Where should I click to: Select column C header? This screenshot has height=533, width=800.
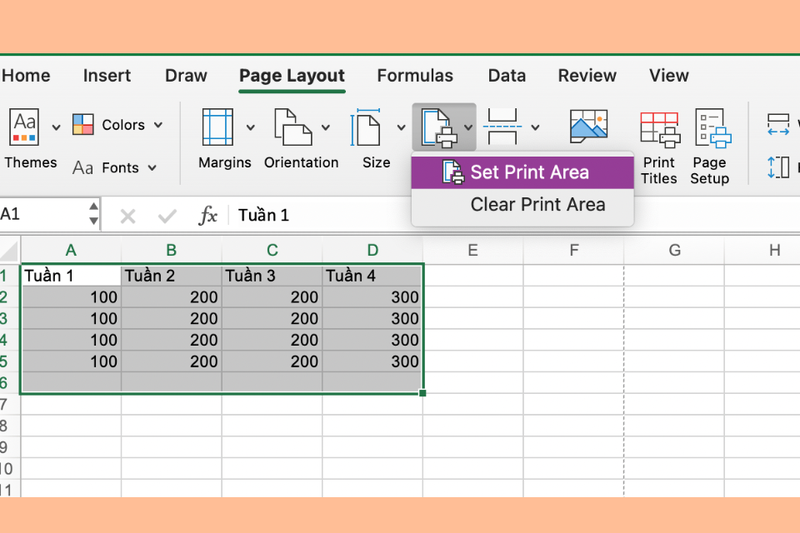(272, 250)
